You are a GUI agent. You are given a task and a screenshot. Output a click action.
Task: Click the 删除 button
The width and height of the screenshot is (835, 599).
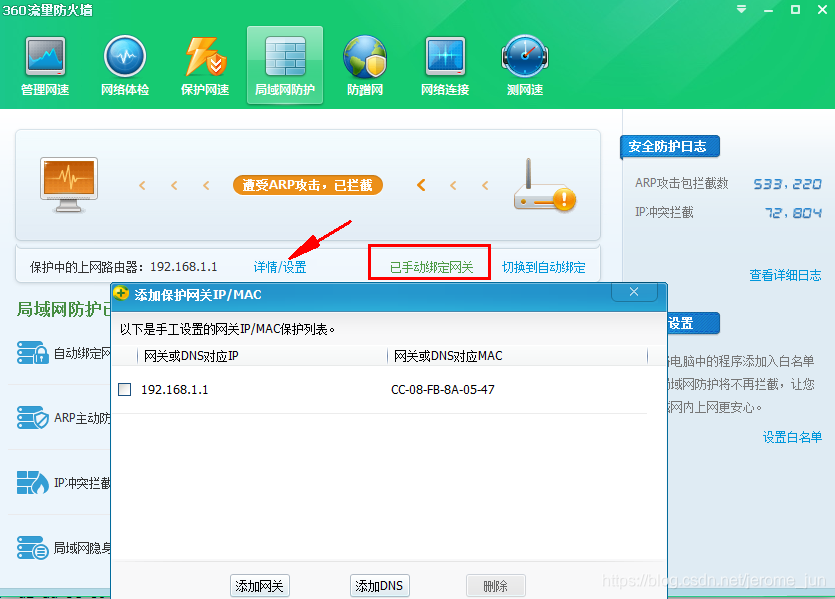tap(496, 586)
